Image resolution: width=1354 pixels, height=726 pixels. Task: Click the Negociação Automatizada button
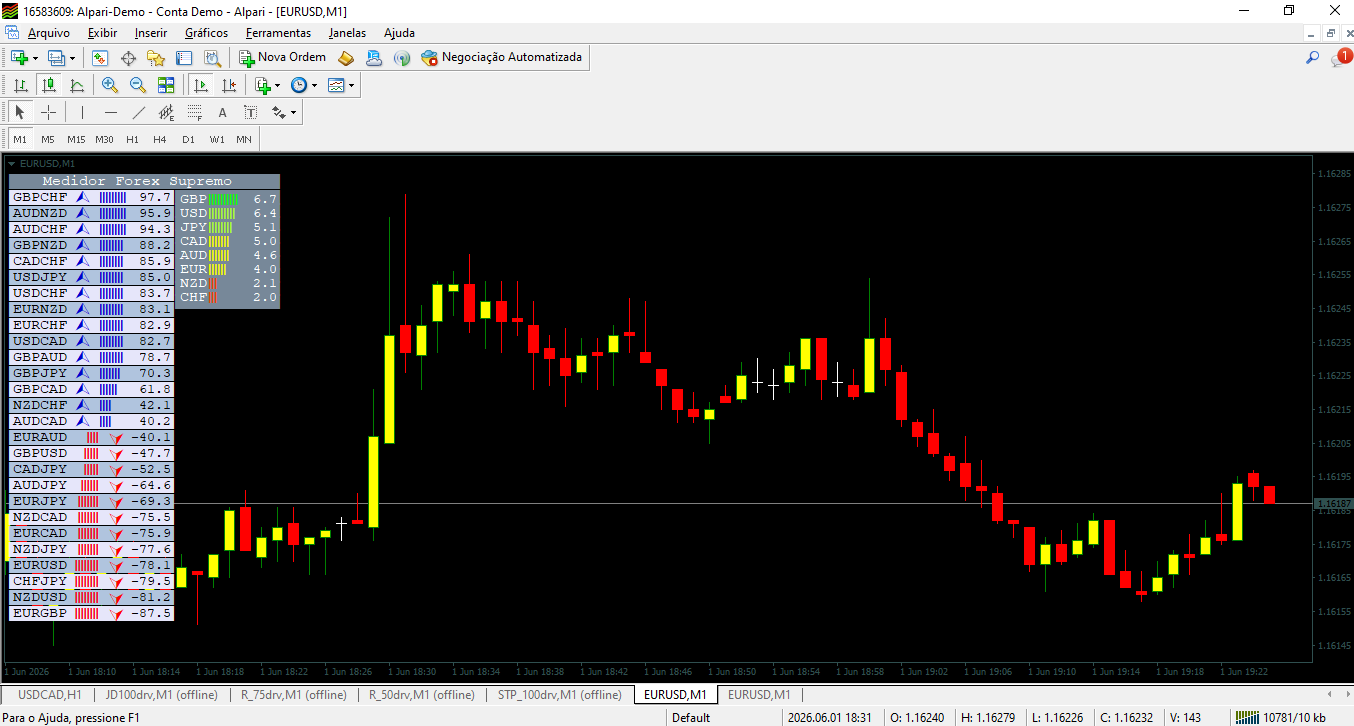[x=502, y=58]
